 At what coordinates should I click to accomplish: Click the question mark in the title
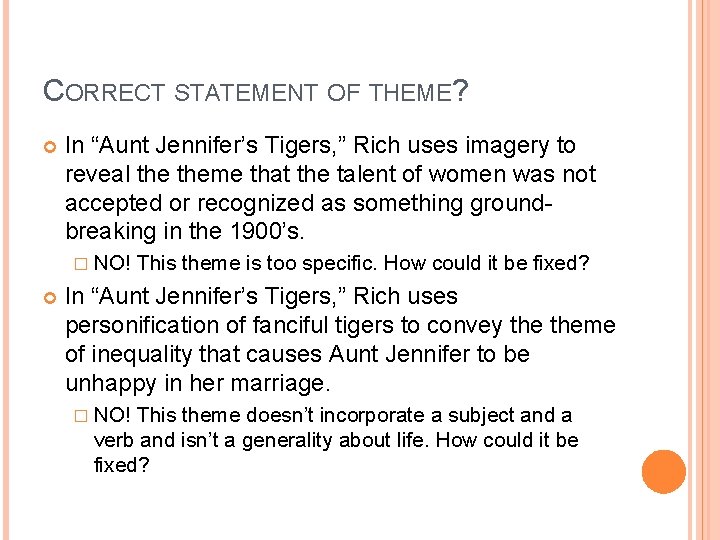point(460,91)
